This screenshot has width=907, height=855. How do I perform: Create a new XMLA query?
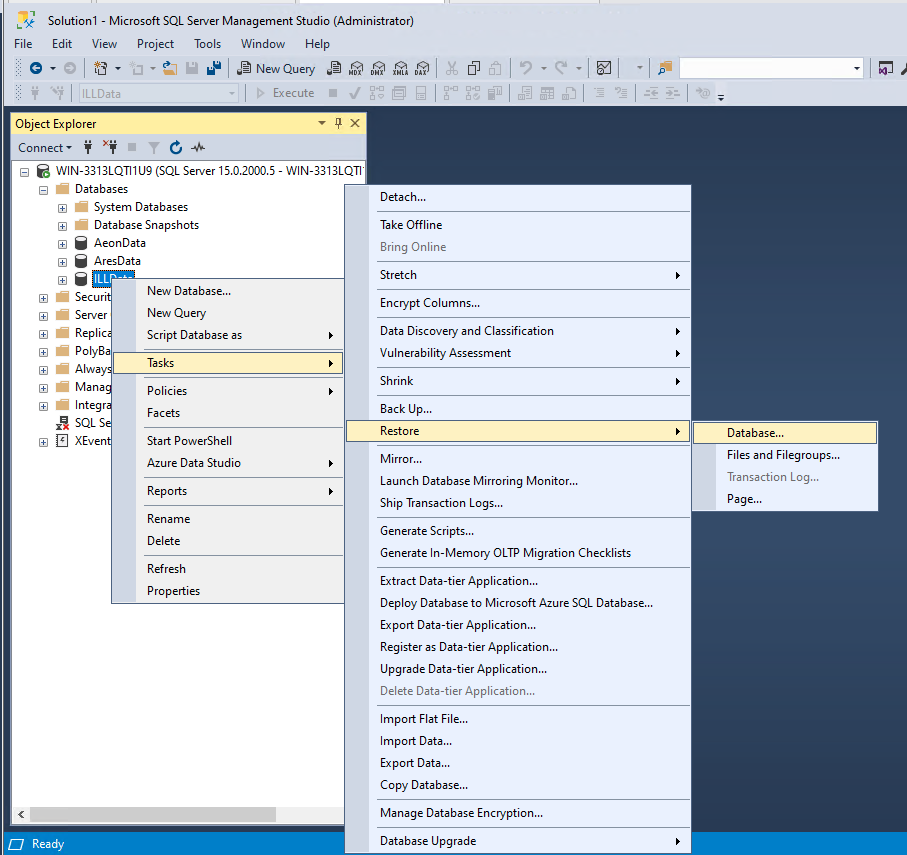point(402,68)
